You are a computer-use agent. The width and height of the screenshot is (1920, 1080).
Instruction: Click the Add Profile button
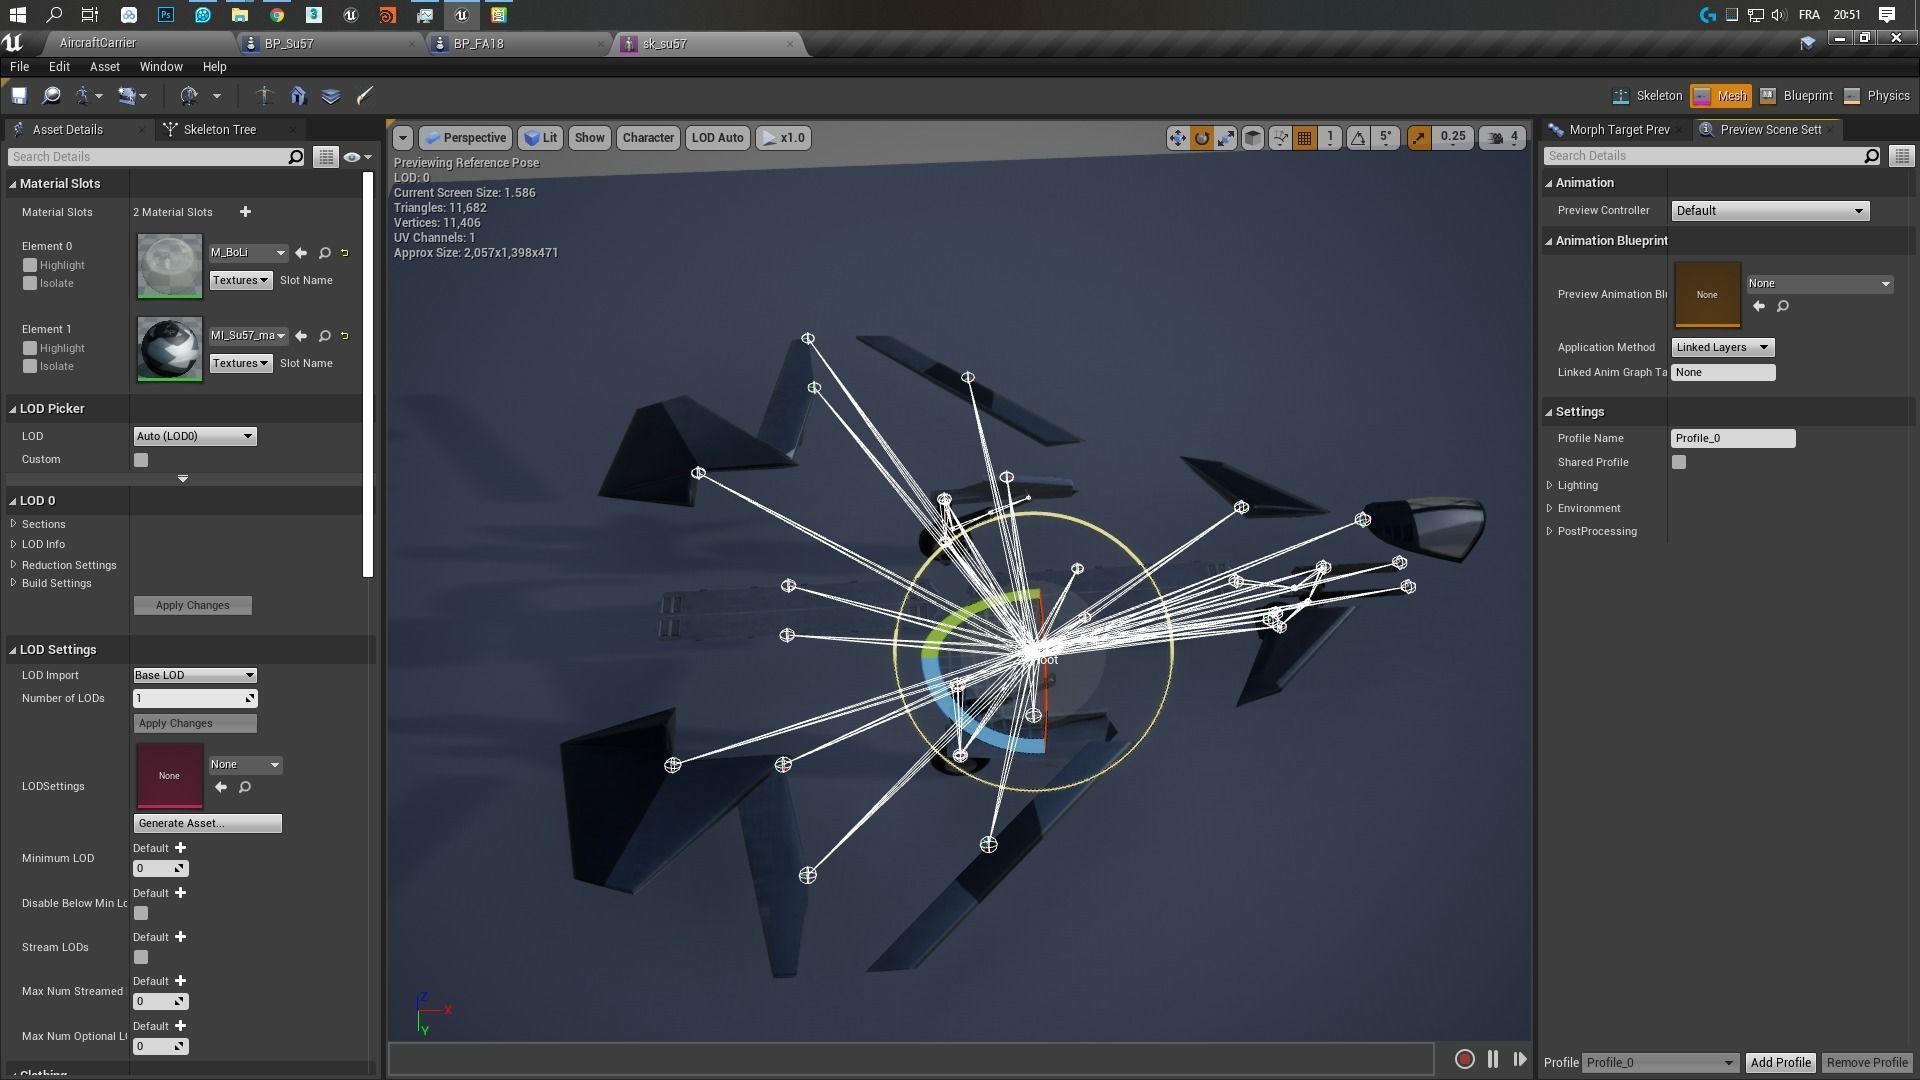[1780, 1062]
